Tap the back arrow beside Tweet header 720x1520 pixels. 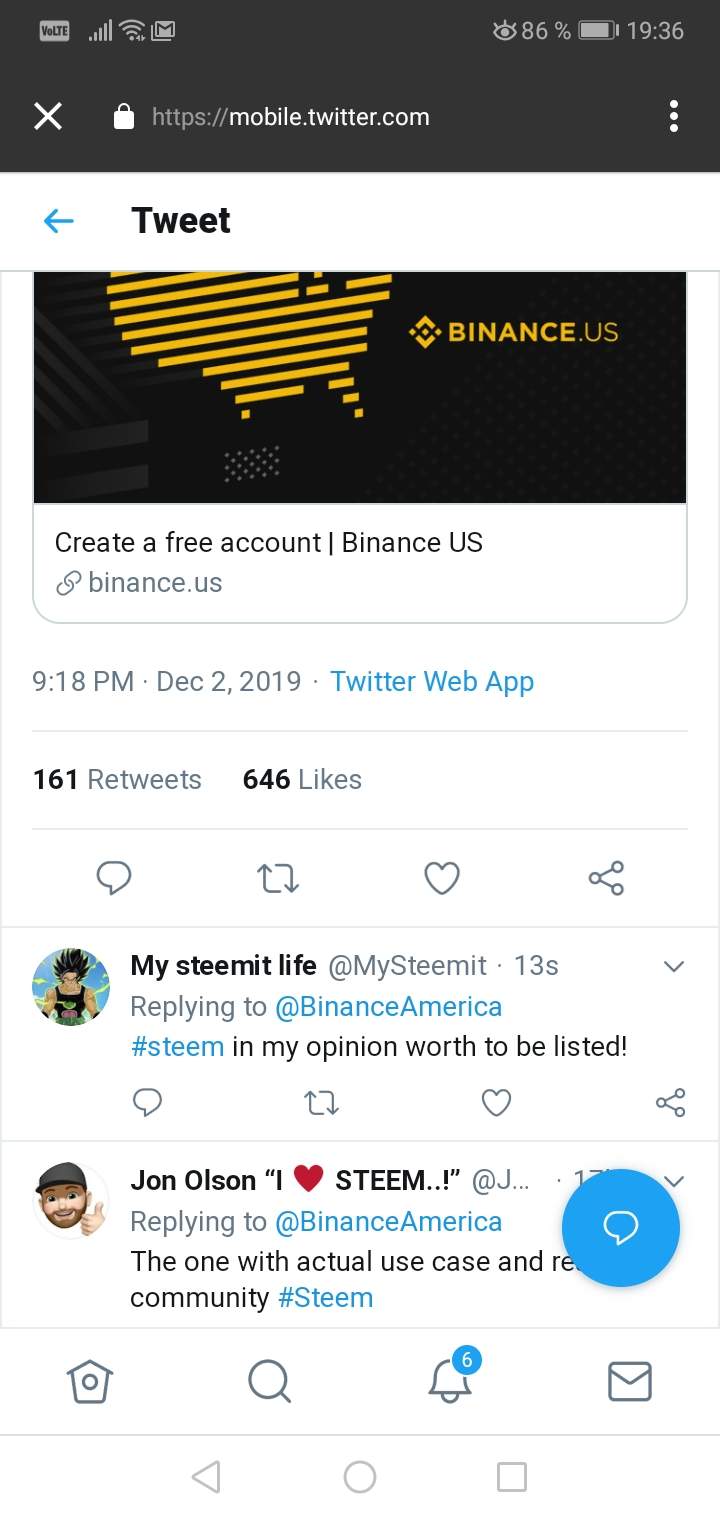59,221
